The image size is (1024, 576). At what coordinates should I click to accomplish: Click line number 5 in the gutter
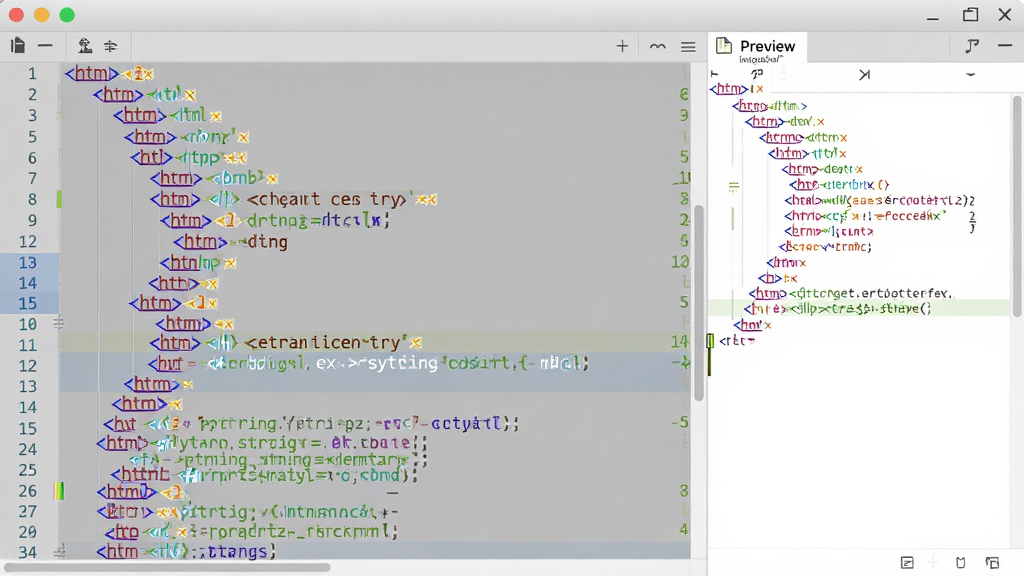pyautogui.click(x=32, y=137)
